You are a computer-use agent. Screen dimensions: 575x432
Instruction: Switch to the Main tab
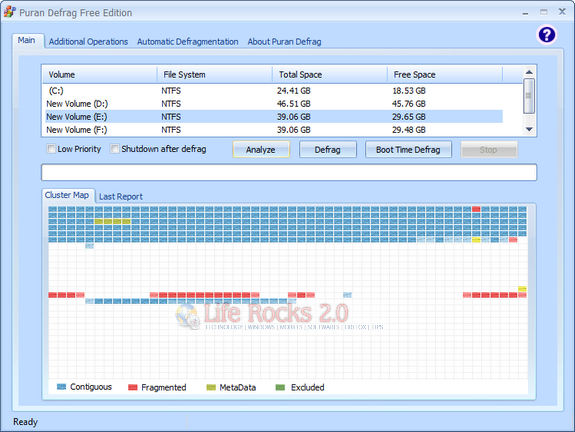27,40
